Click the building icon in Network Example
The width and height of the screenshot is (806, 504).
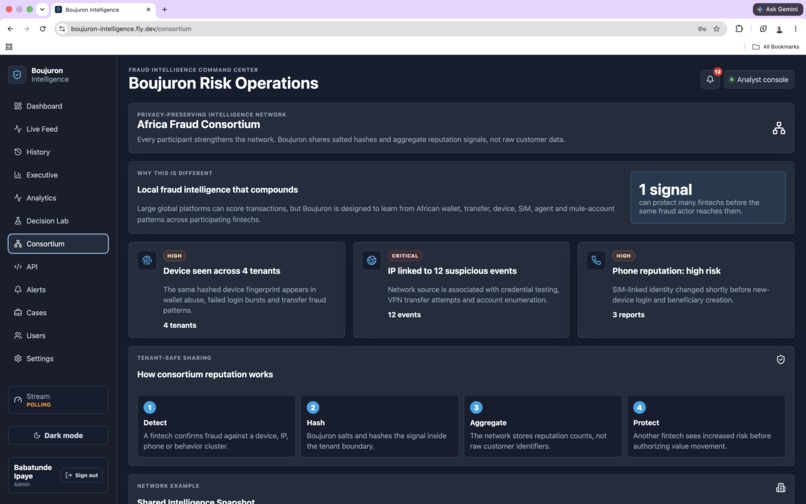click(x=780, y=488)
